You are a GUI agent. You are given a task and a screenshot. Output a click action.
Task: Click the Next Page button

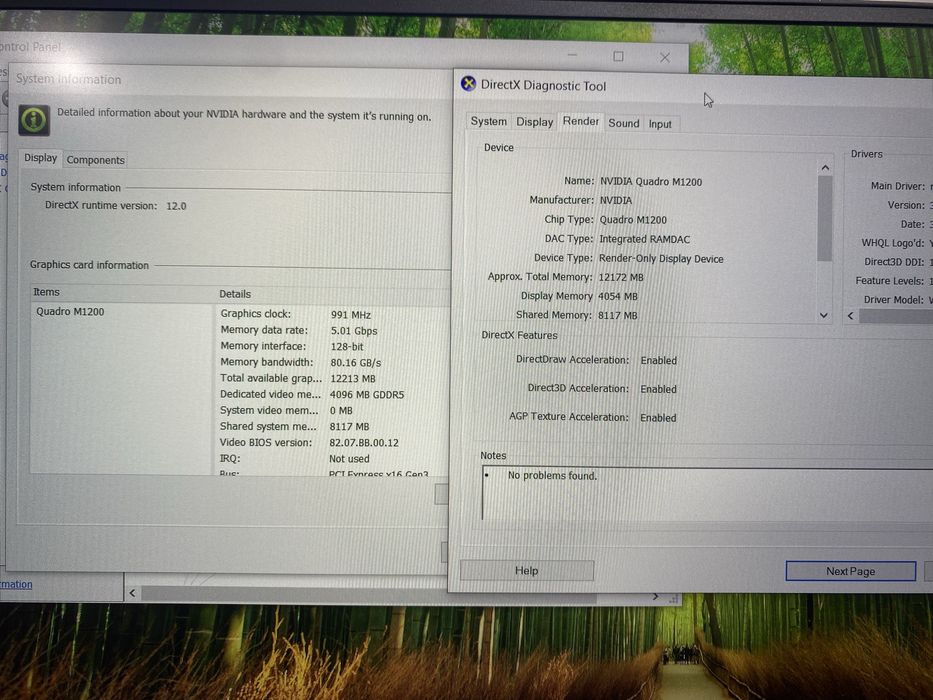pyautogui.click(x=850, y=571)
